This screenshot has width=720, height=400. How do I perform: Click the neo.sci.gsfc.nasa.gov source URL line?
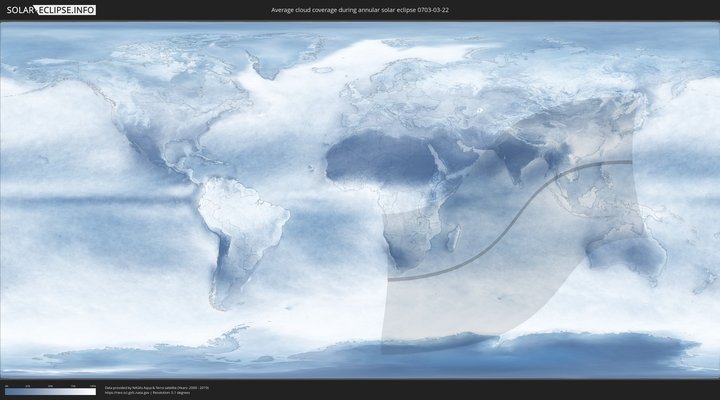(147, 393)
